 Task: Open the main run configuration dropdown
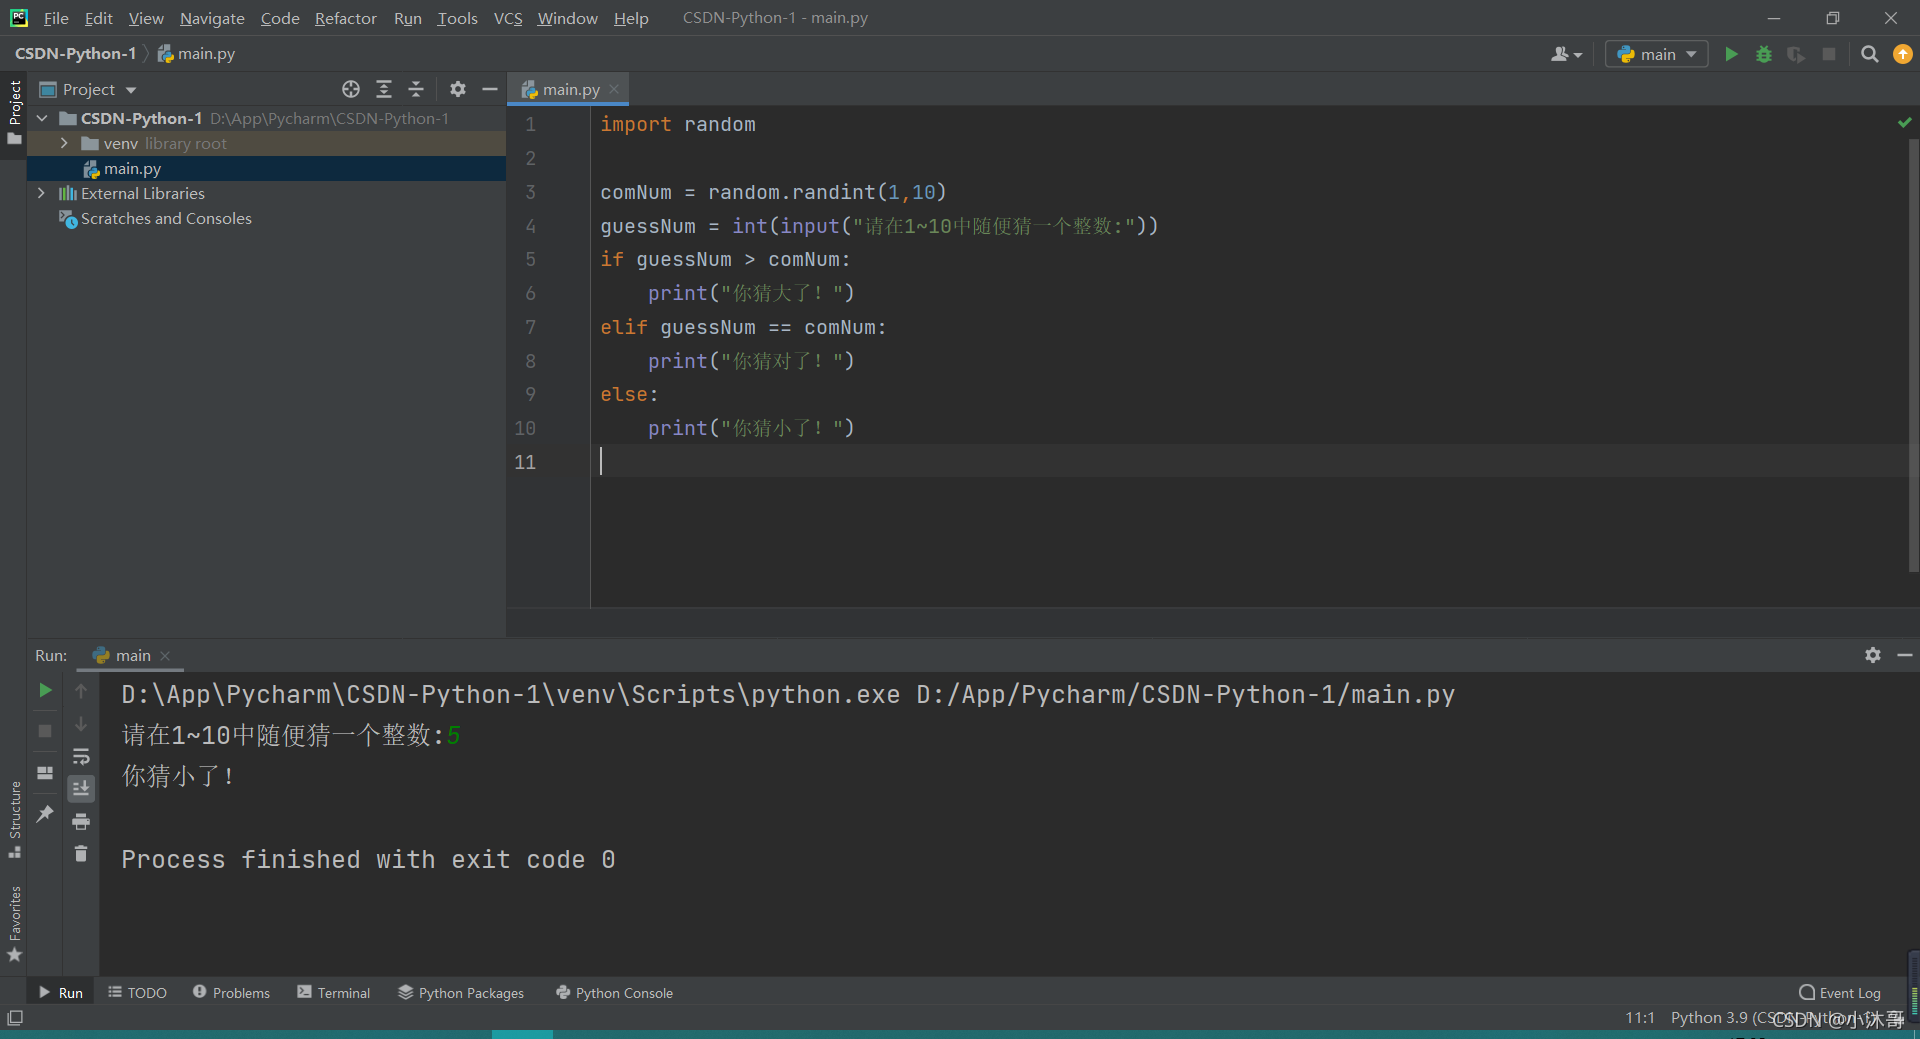[x=1656, y=54]
